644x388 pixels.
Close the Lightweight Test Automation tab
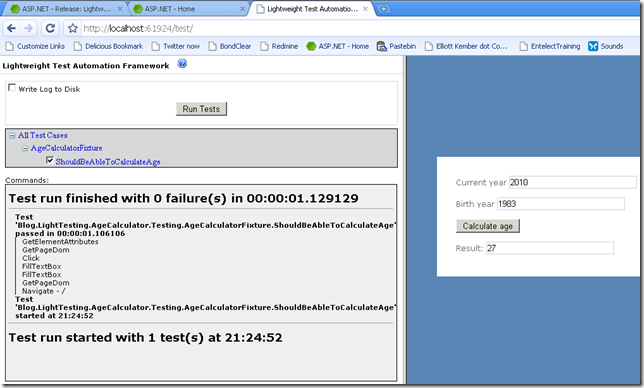[x=365, y=9]
